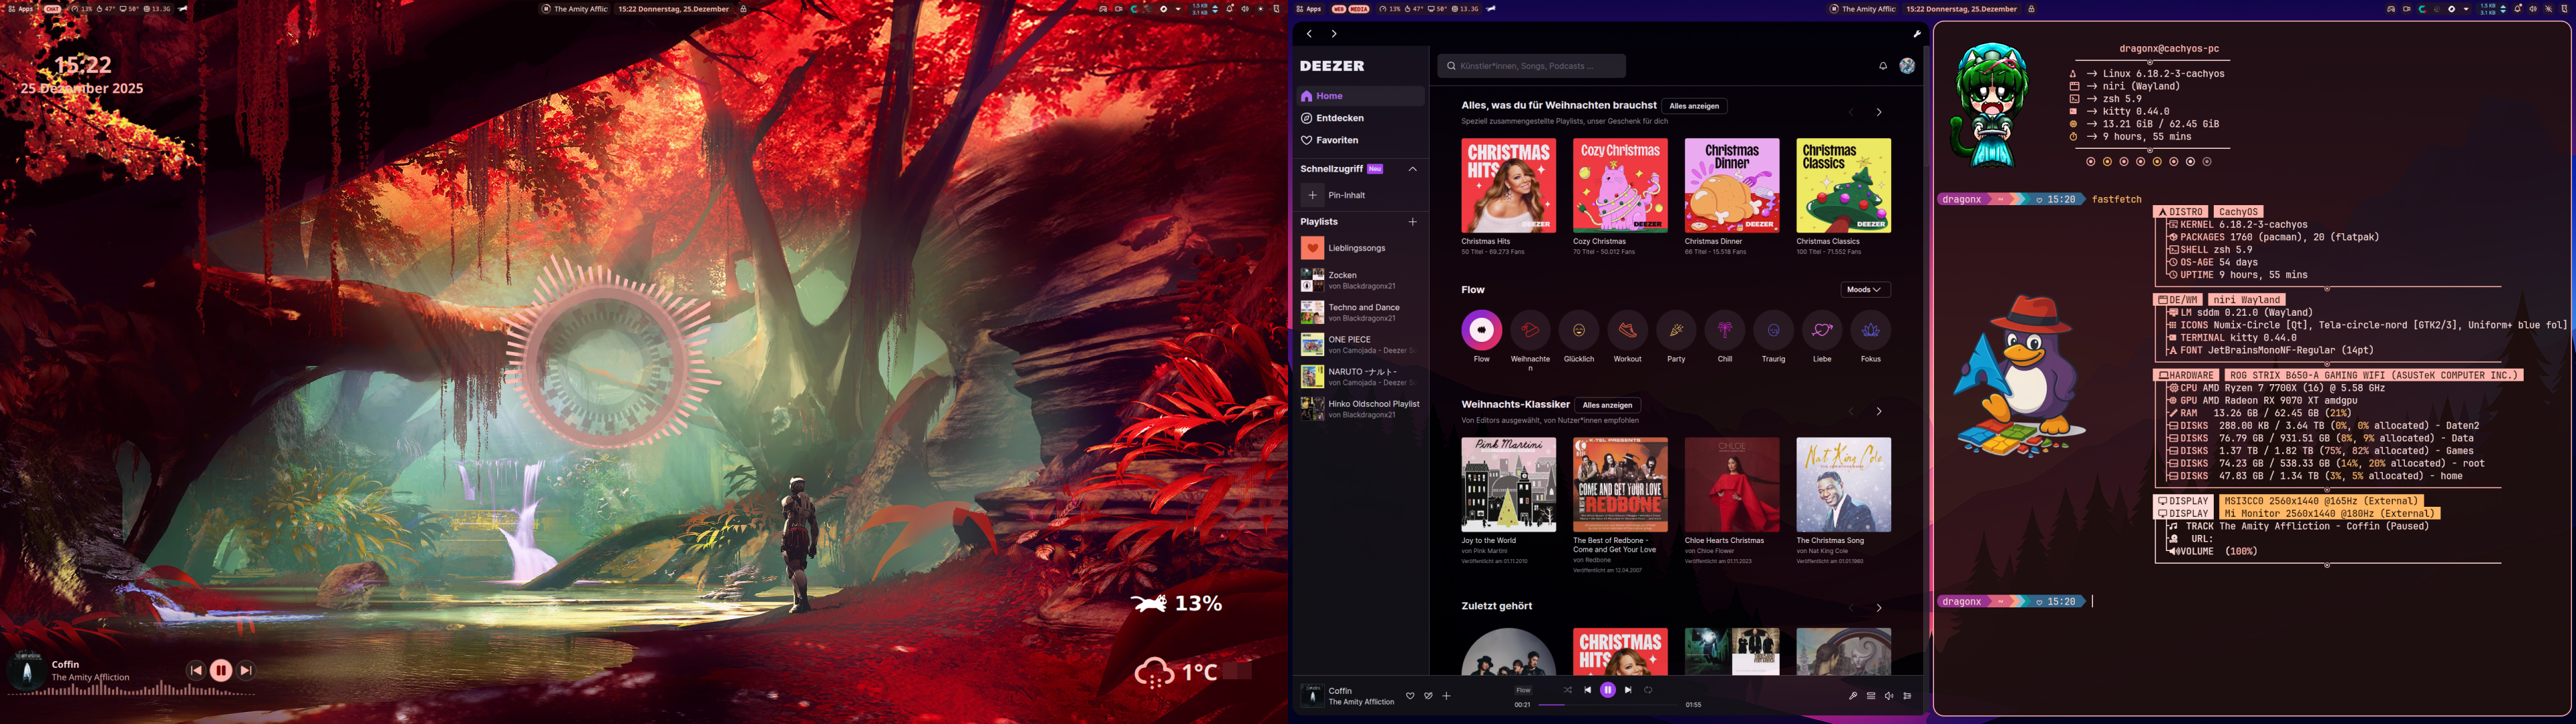Screen dimensions: 2576x724
Task: Click Alles anzeigen beside Weihnachts-Klassiker
Action: (x=1607, y=405)
